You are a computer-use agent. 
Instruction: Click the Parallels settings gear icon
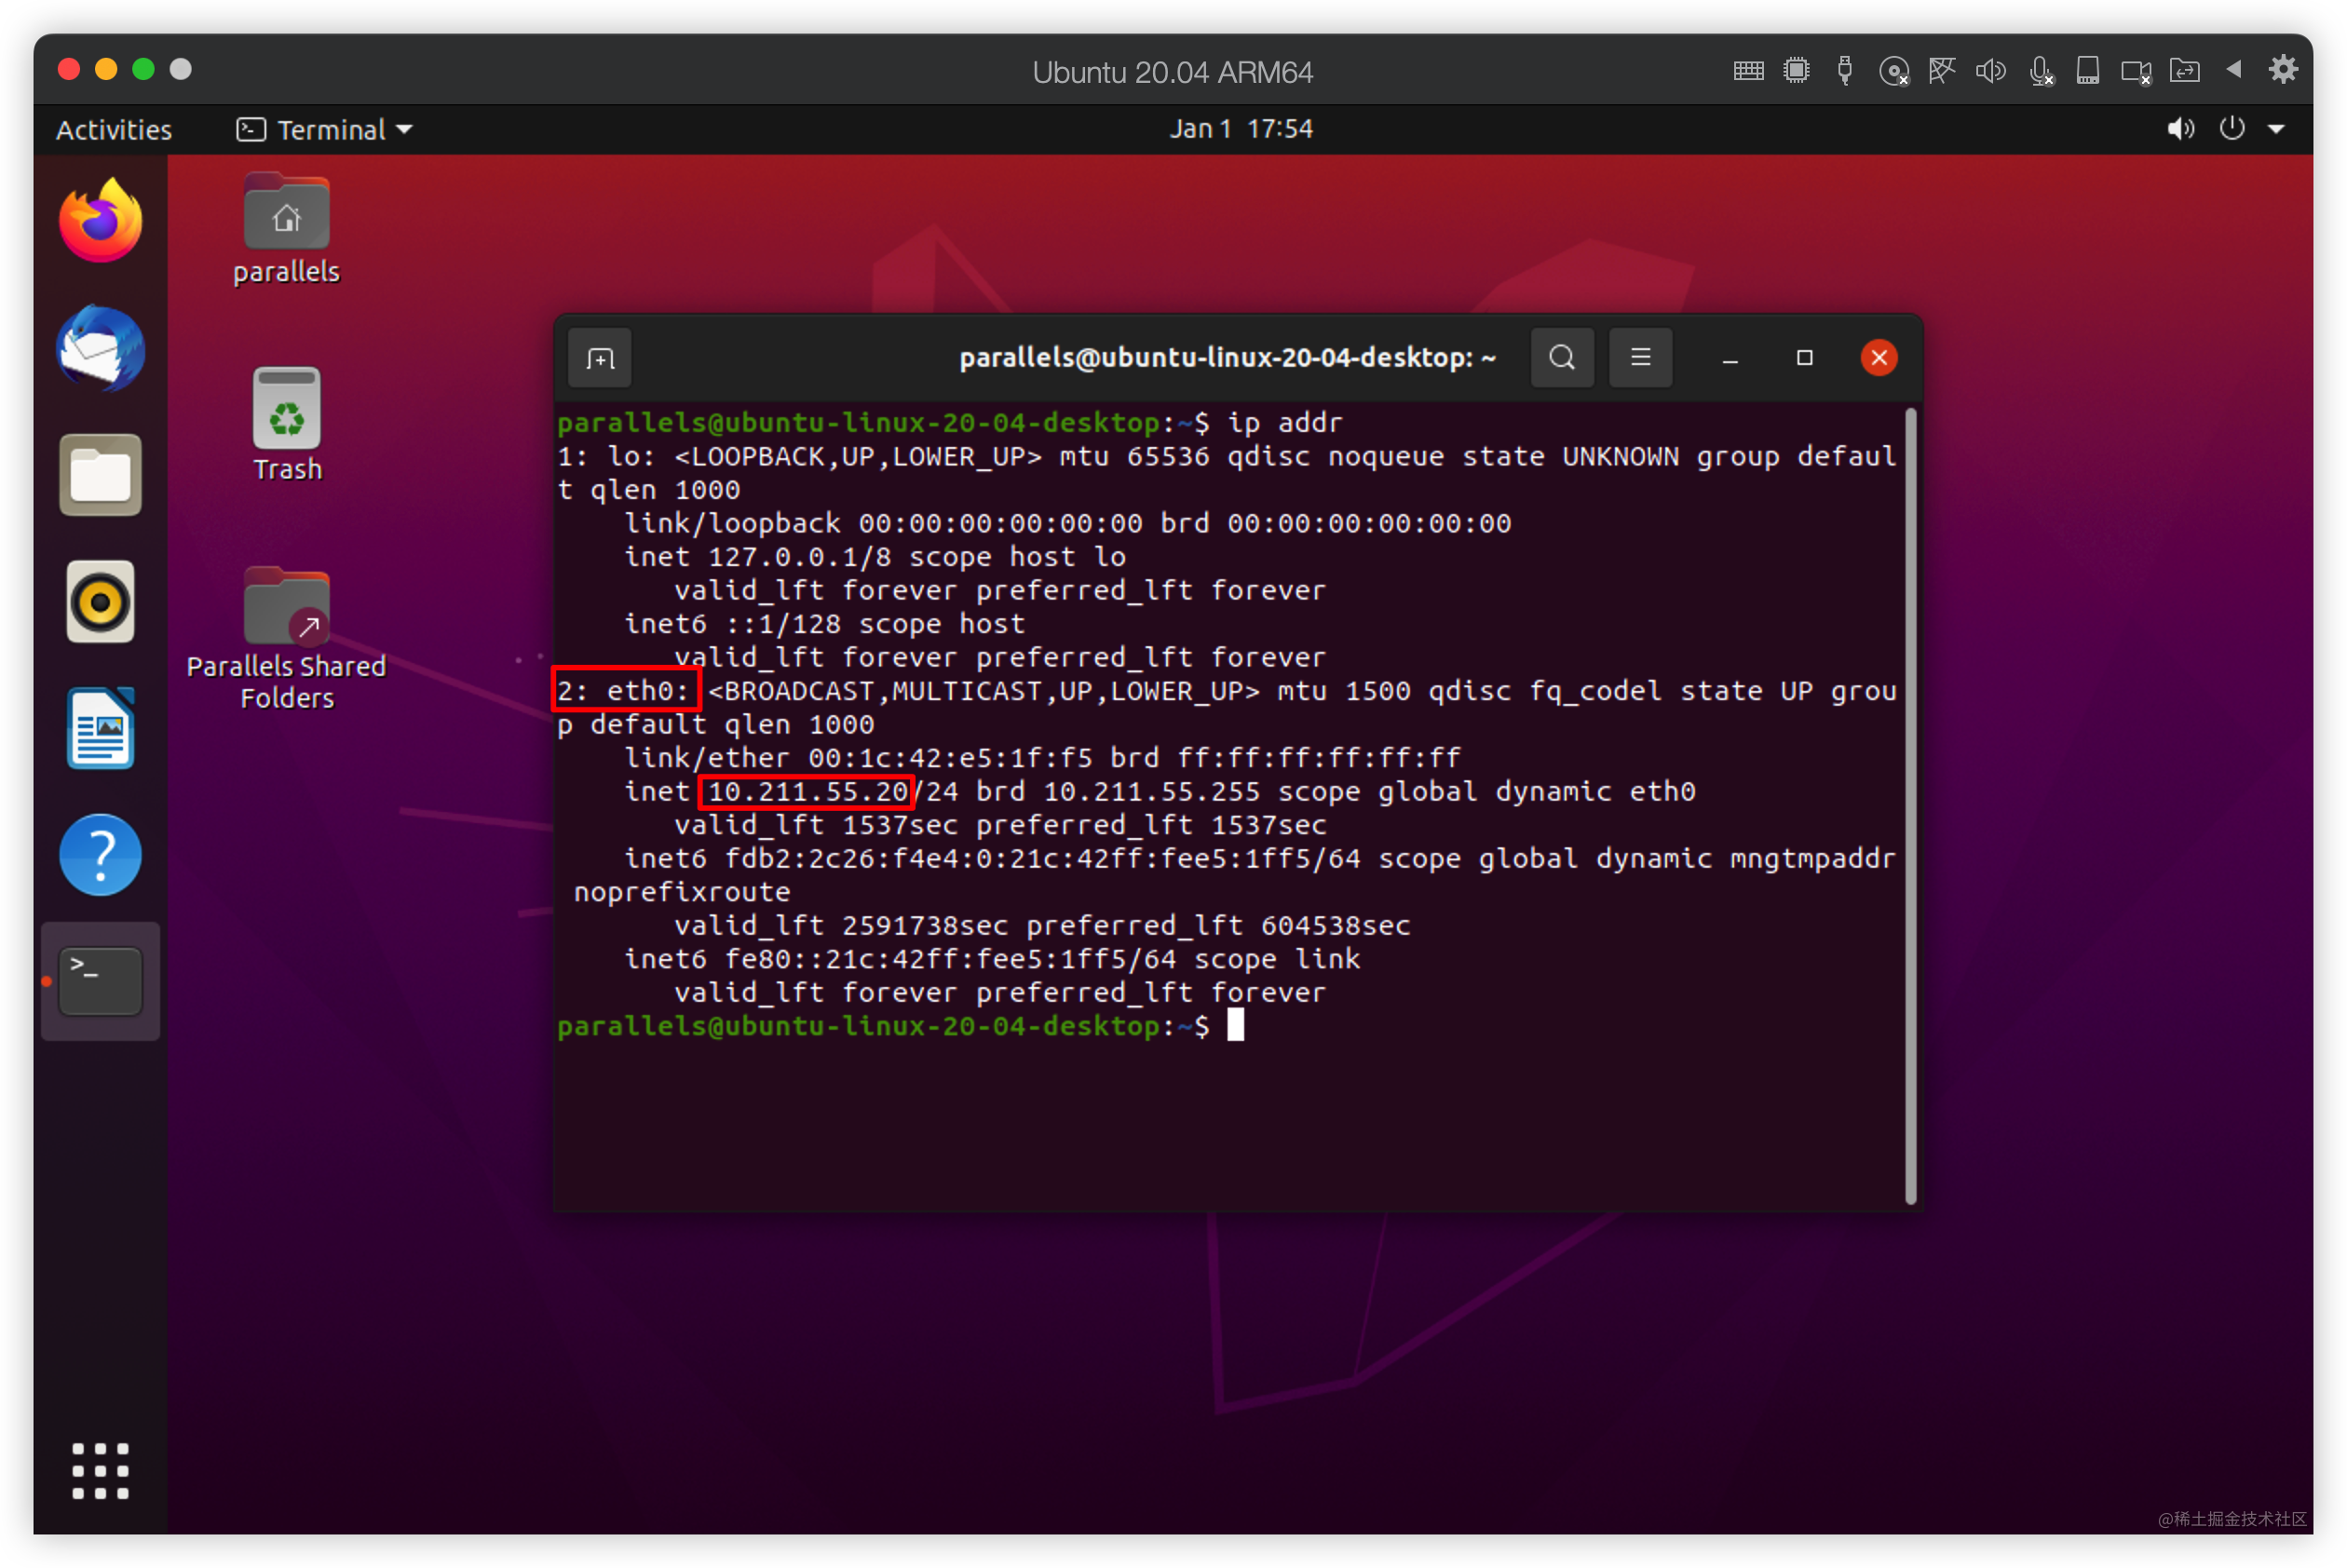[x=2283, y=68]
